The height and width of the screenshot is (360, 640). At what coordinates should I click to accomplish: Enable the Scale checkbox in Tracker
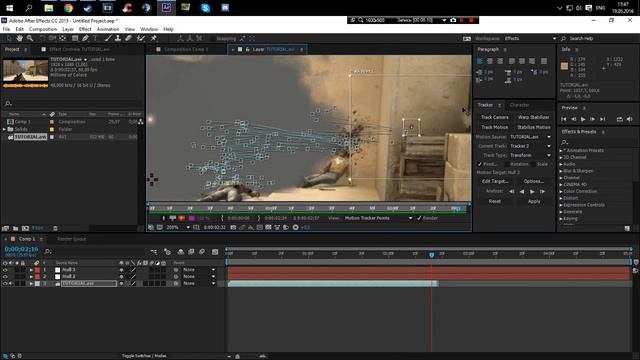point(533,164)
